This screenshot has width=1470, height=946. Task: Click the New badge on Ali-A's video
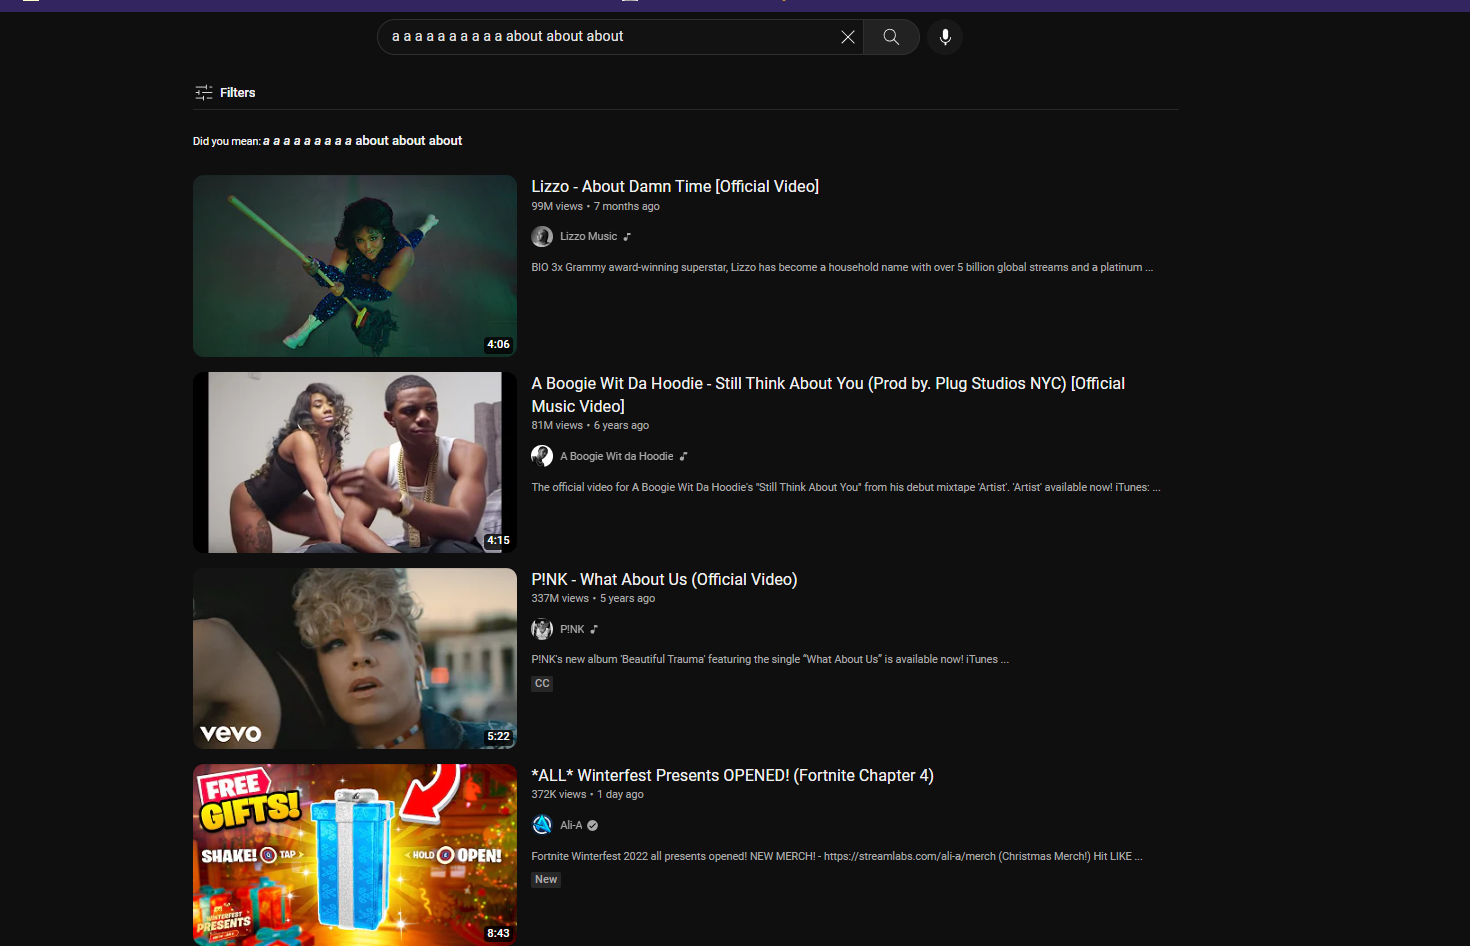(x=545, y=879)
